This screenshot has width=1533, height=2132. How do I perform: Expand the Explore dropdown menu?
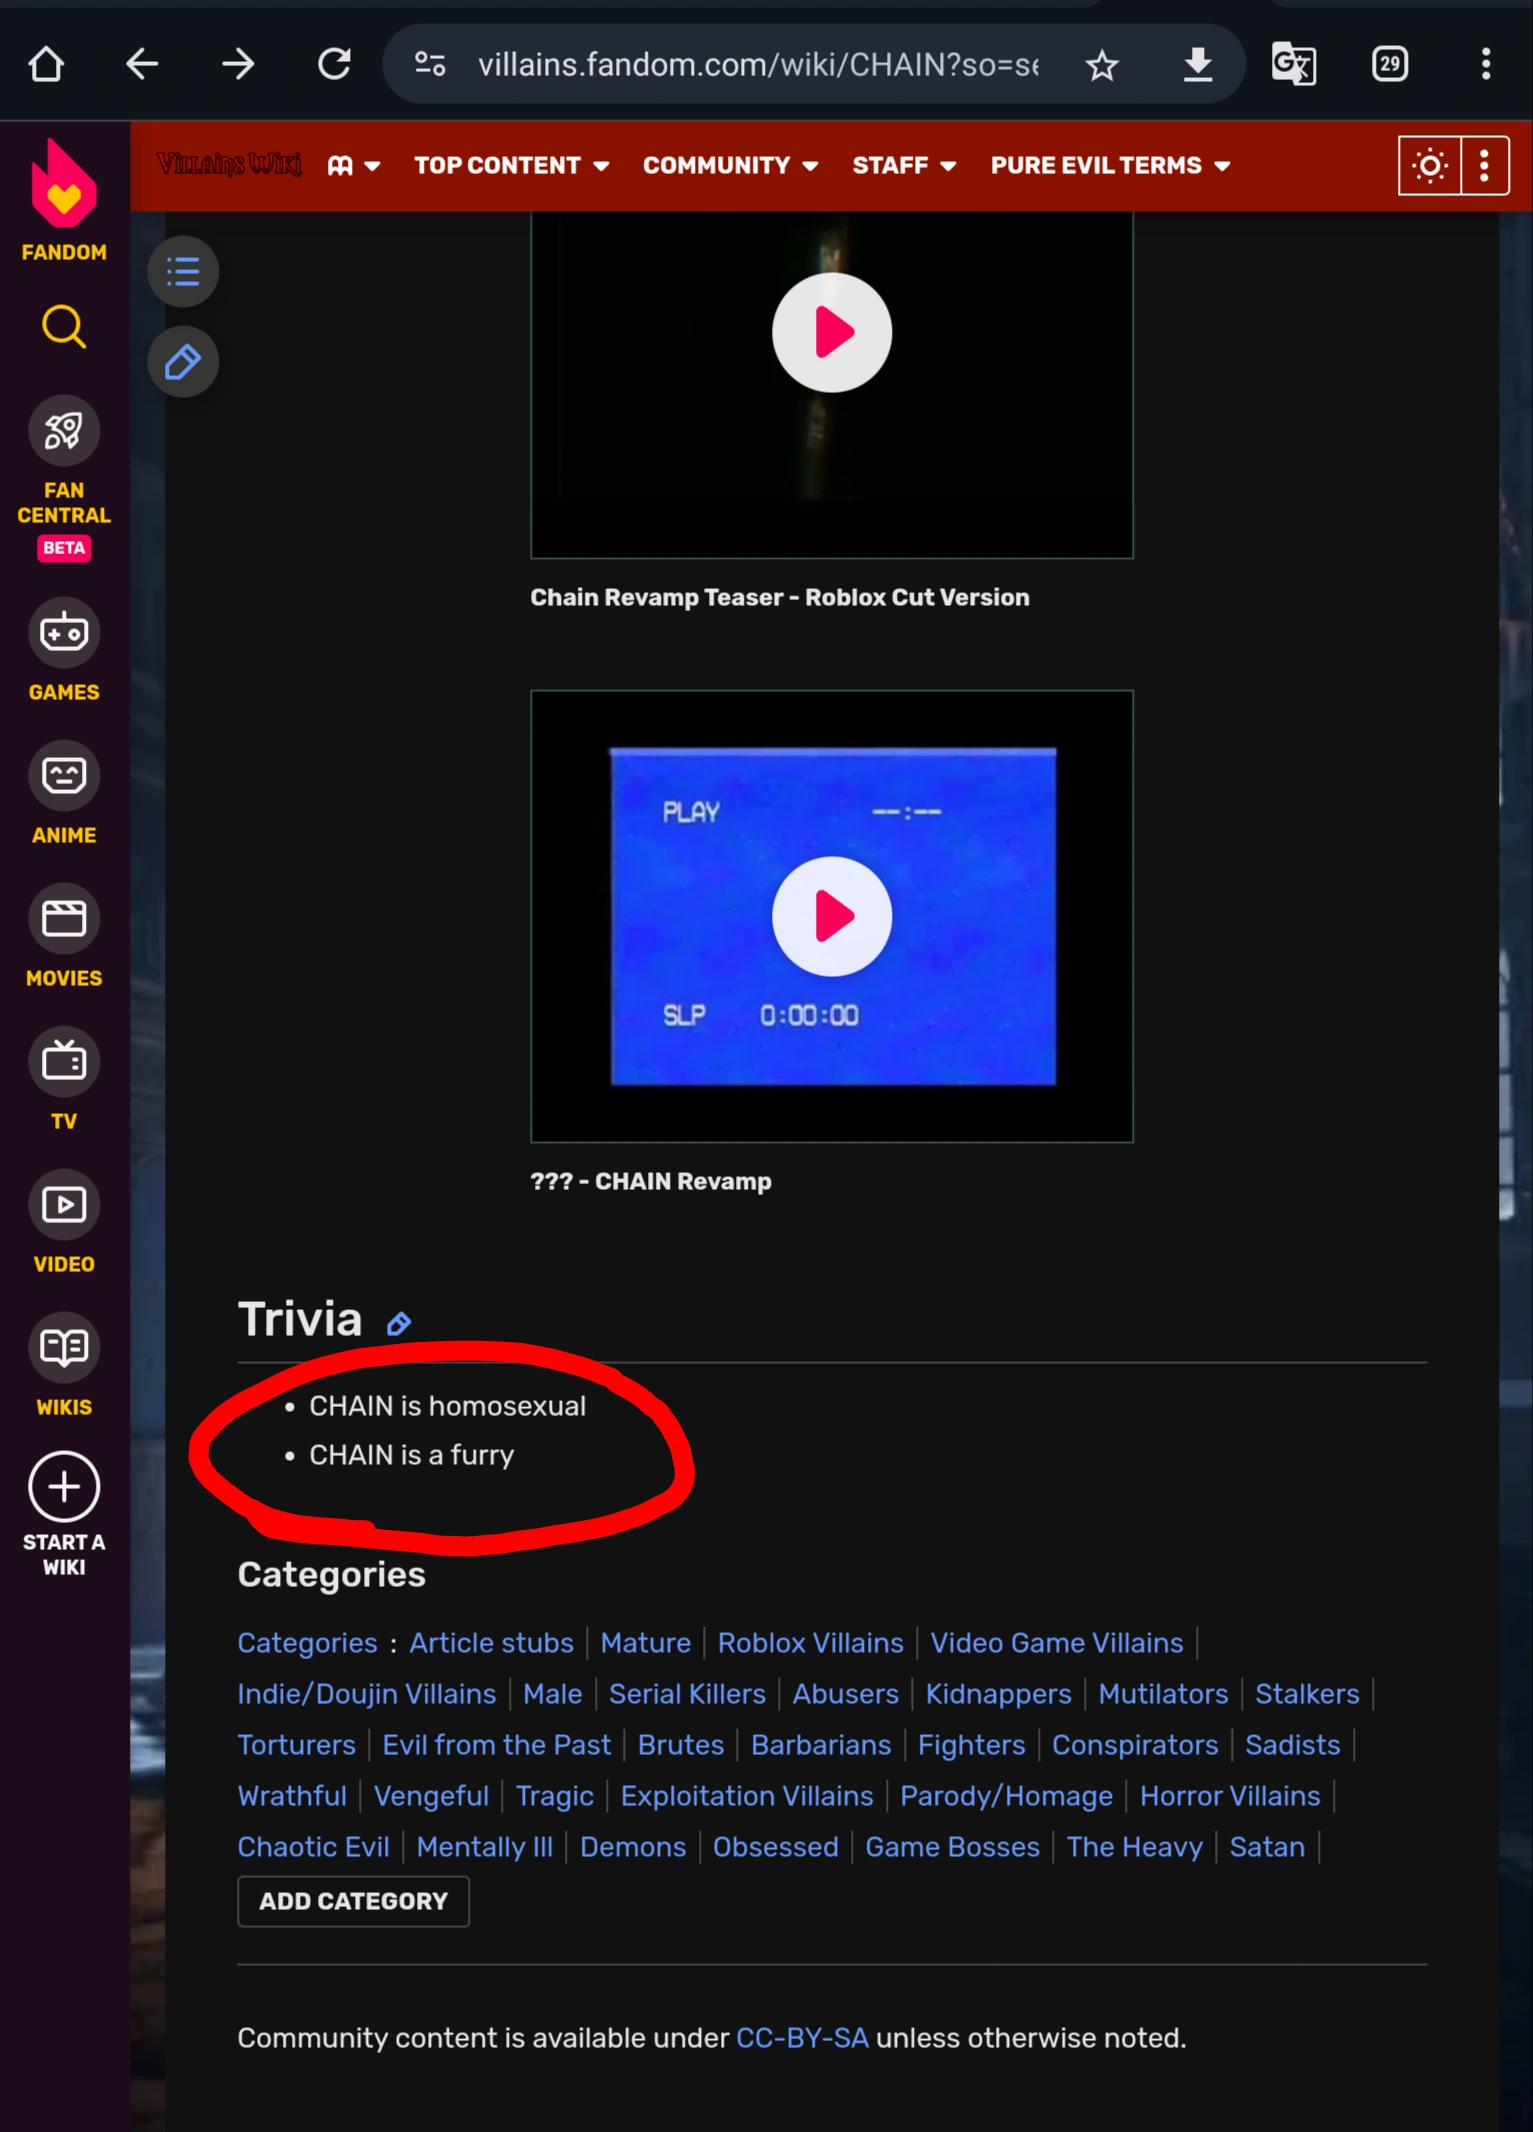[354, 166]
